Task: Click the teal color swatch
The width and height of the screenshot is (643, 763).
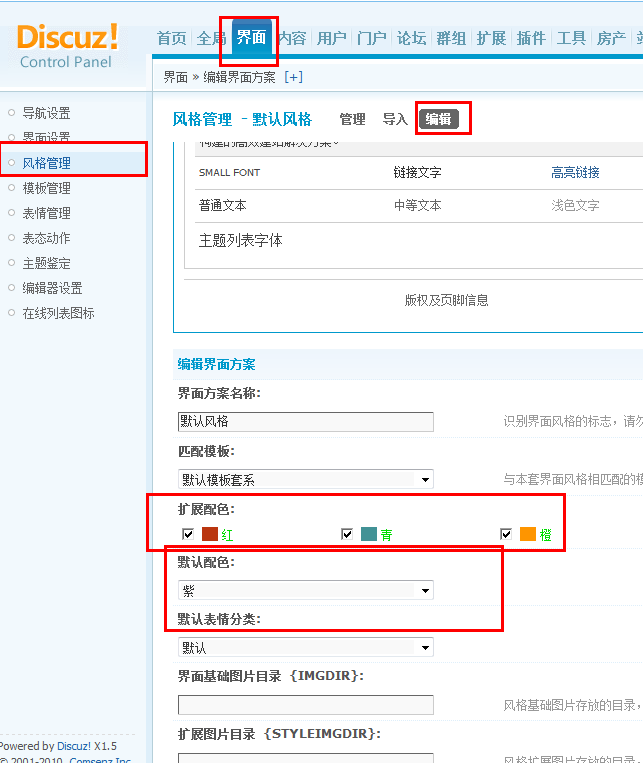Action: point(369,534)
